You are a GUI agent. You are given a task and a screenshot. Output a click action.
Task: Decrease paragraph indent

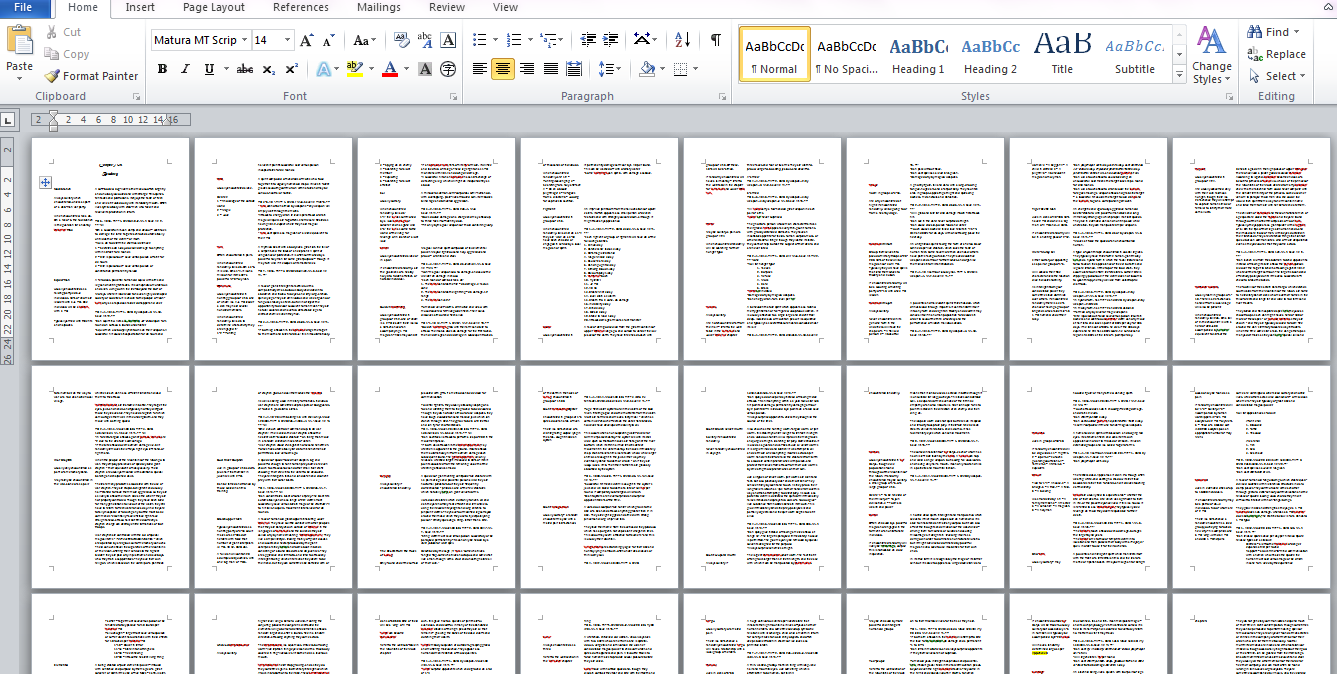(588, 40)
